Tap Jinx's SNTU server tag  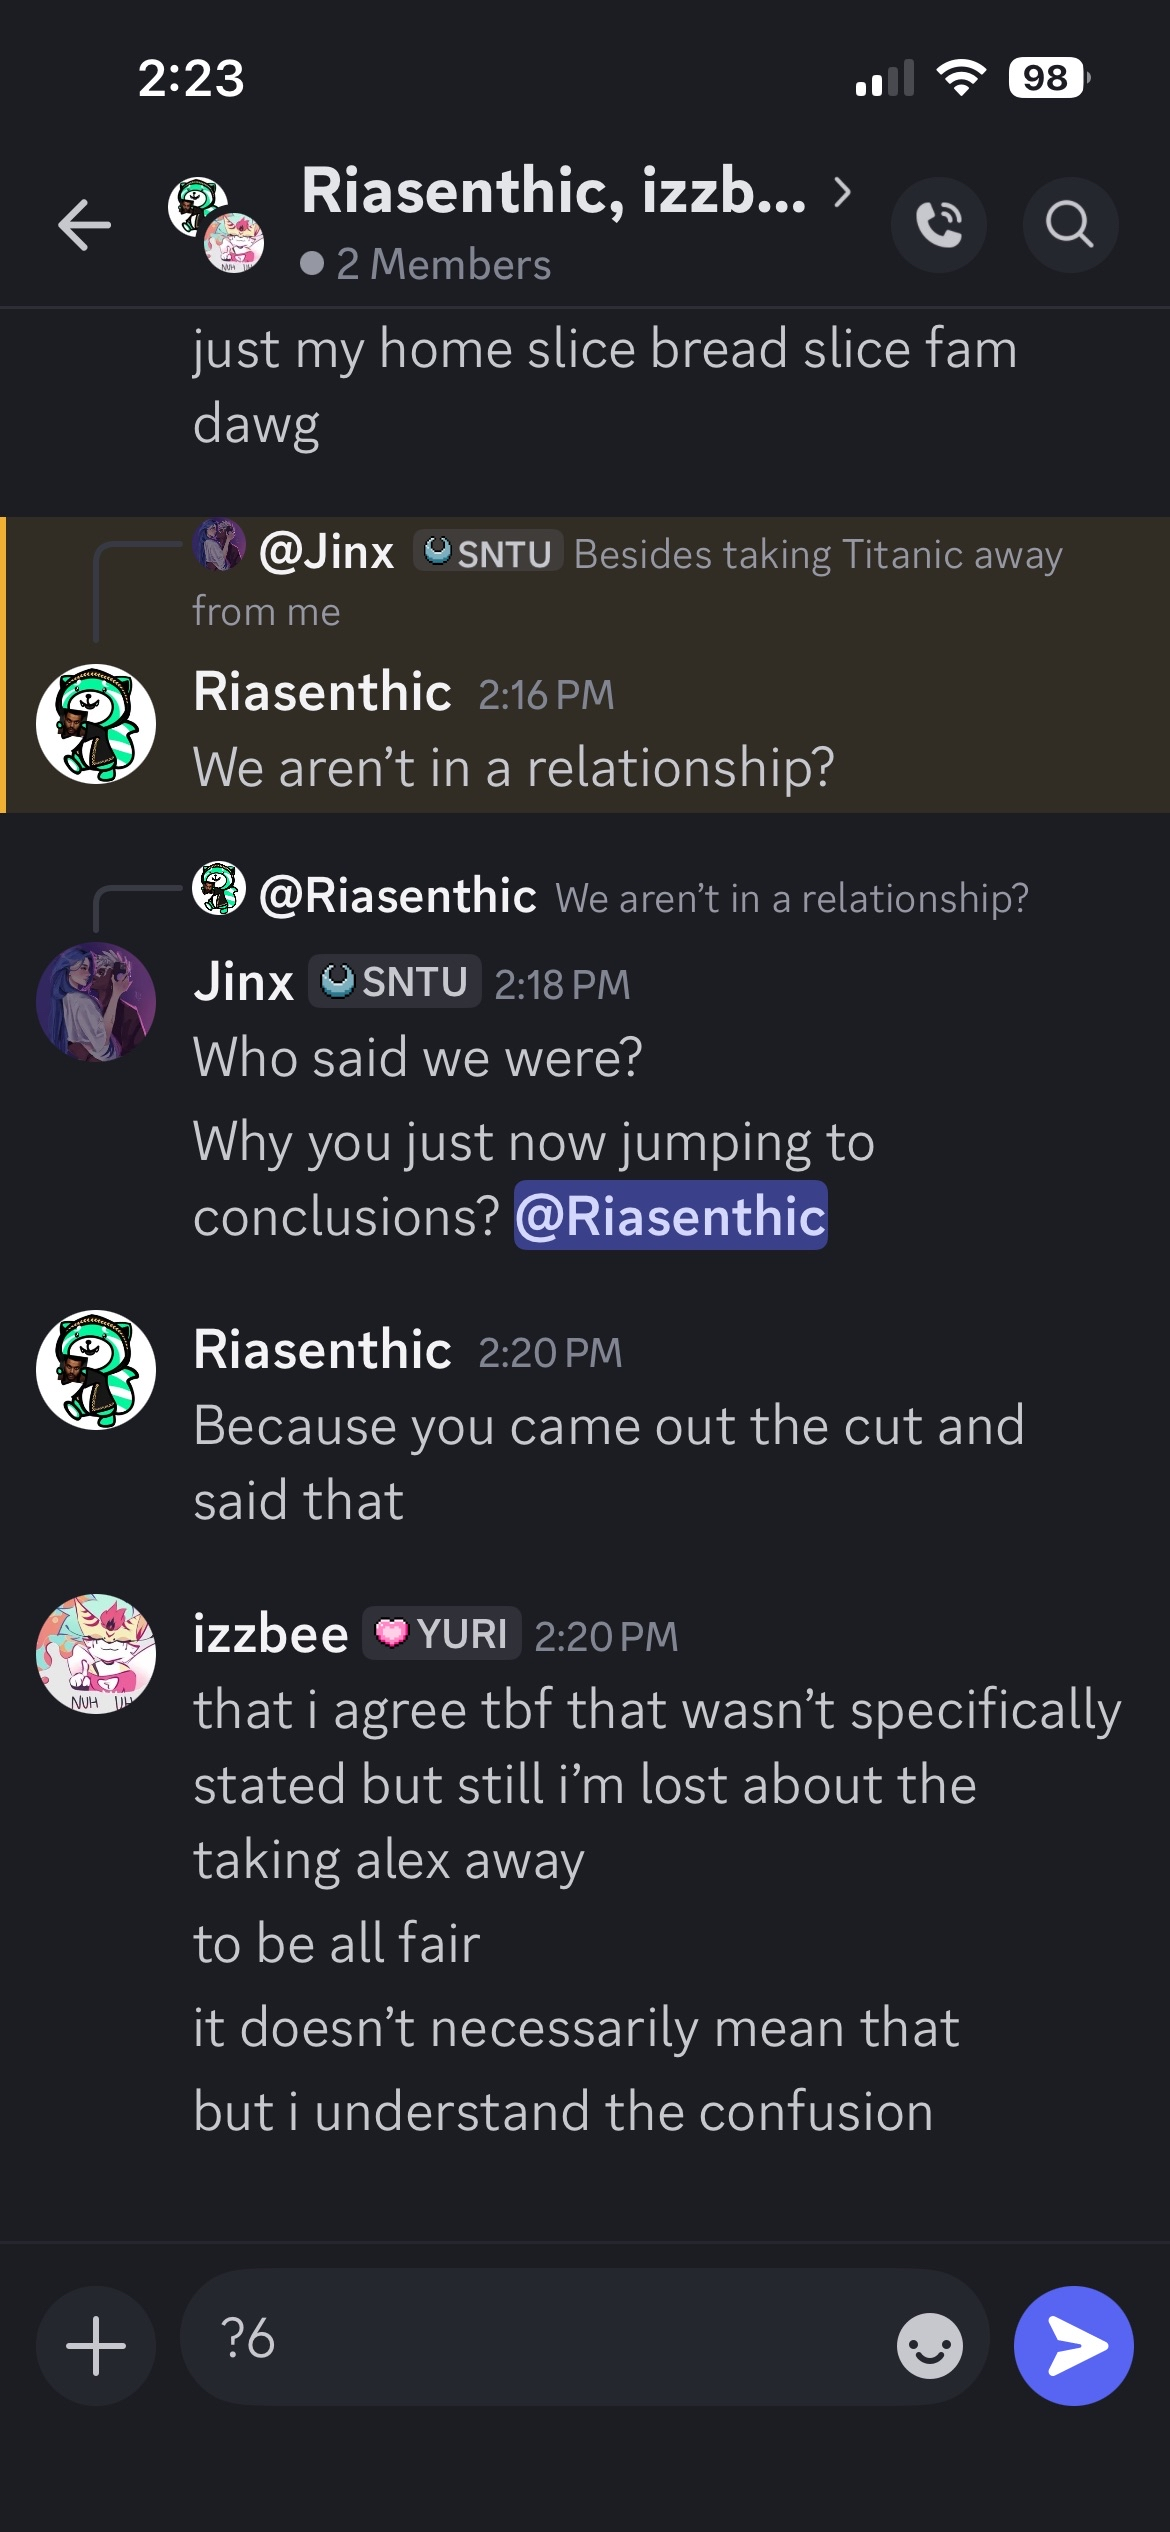point(394,982)
